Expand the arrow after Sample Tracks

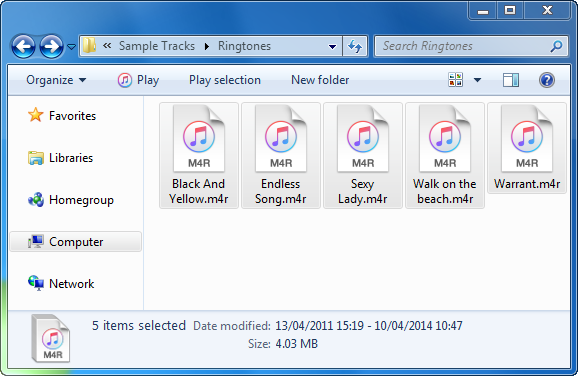(x=207, y=46)
